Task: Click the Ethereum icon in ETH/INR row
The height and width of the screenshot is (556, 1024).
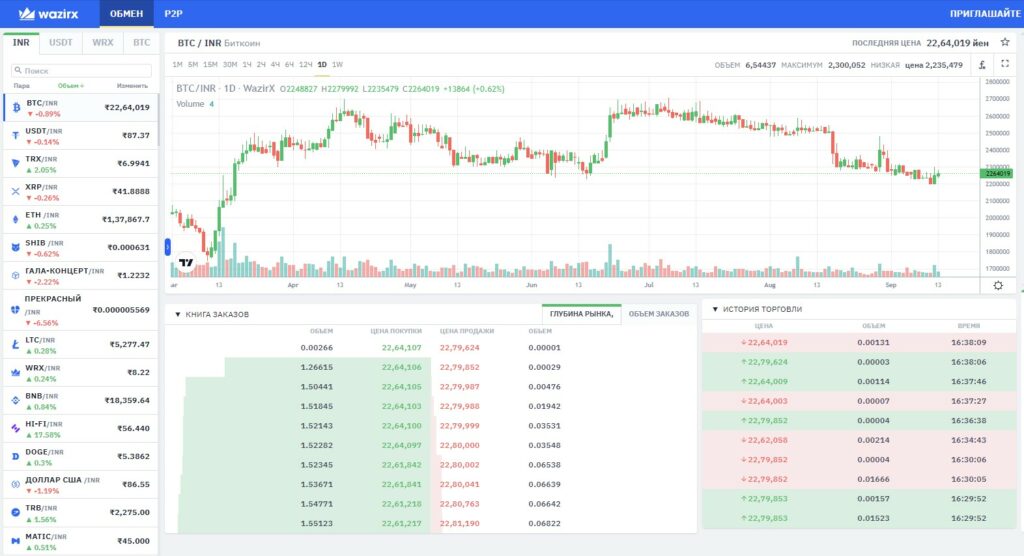Action: pyautogui.click(x=16, y=220)
